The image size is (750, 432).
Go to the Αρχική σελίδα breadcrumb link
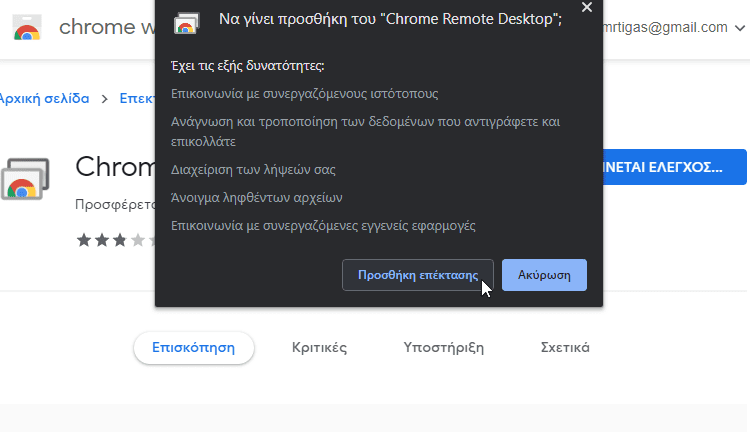44,99
